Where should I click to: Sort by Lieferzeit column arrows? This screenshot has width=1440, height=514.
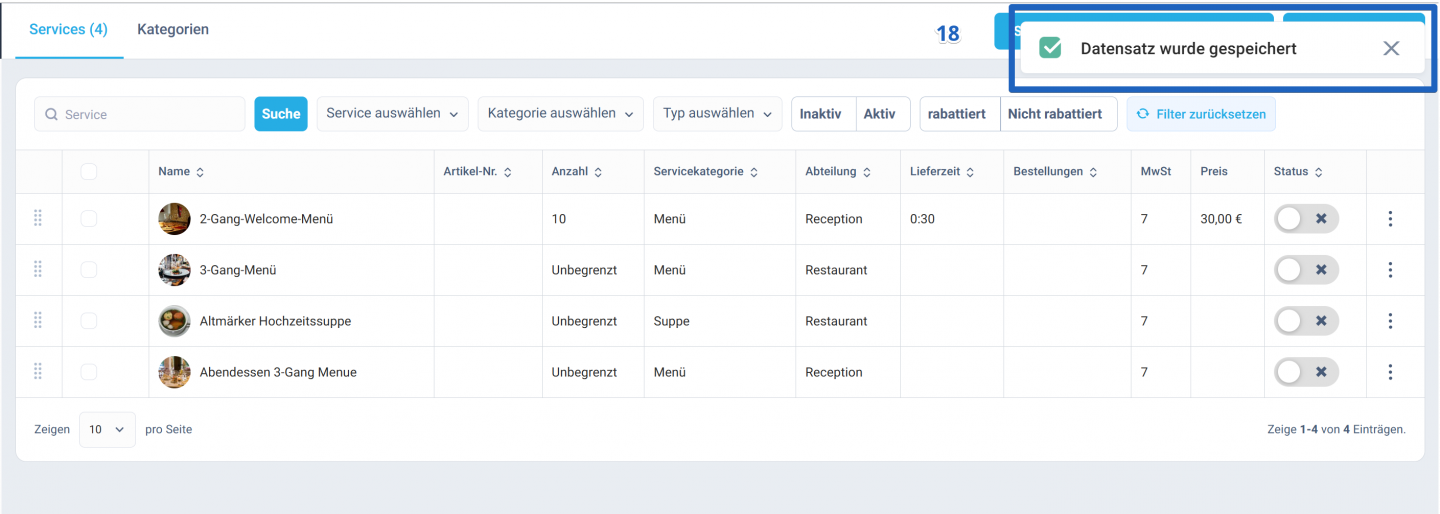[970, 172]
